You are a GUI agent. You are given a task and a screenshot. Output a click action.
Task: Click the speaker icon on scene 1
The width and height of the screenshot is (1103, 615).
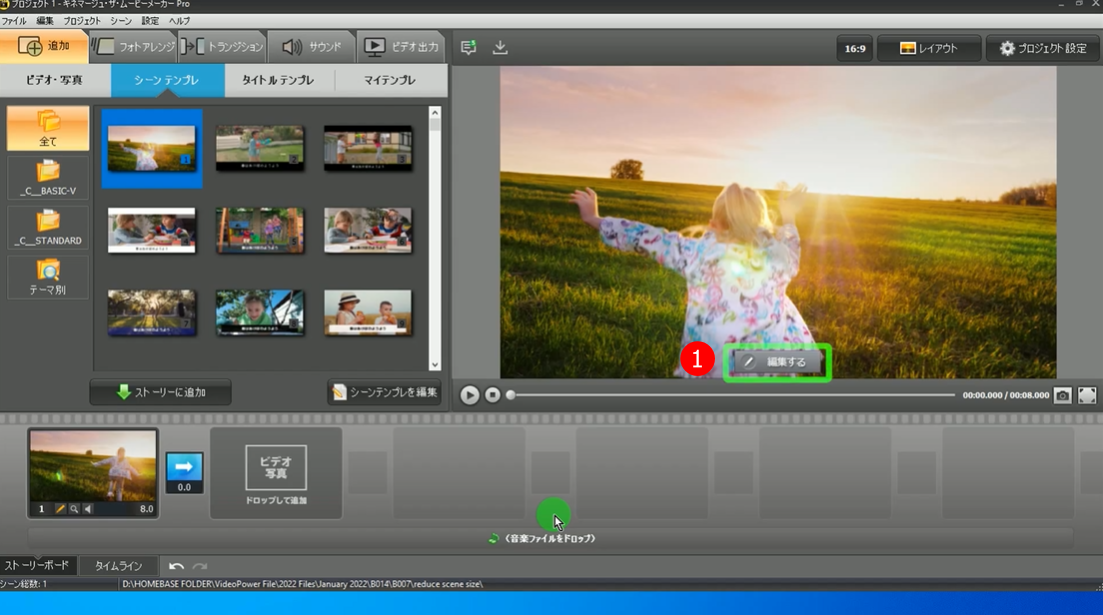pyautogui.click(x=88, y=509)
